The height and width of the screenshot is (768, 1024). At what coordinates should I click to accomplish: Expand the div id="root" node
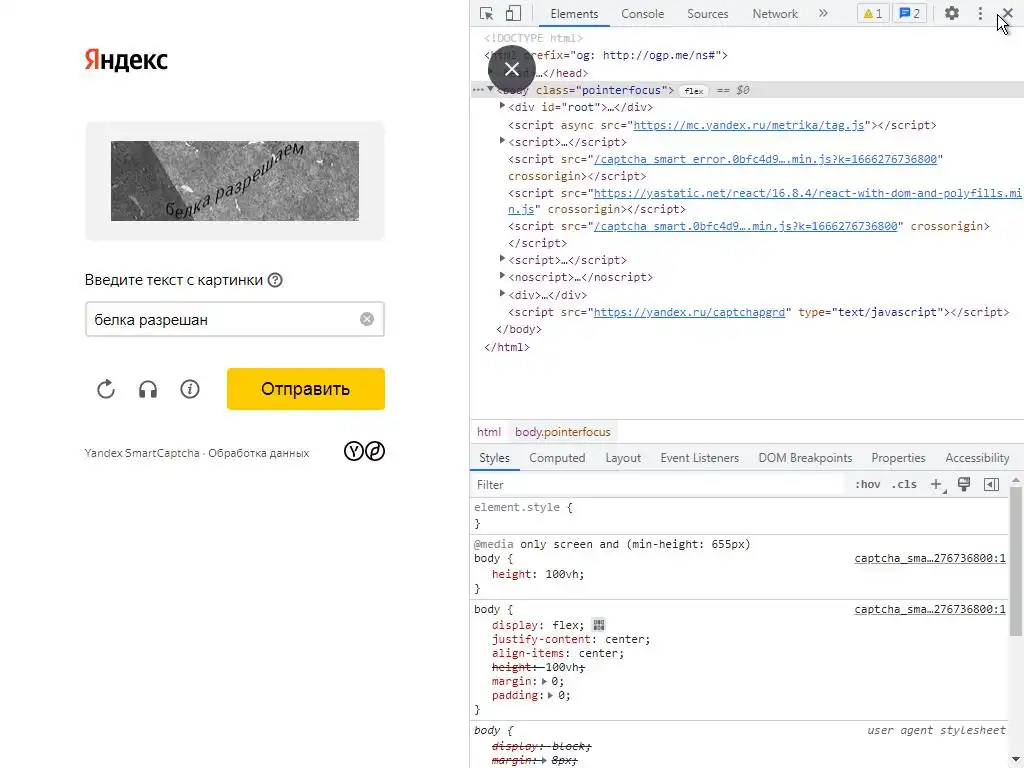(502, 105)
